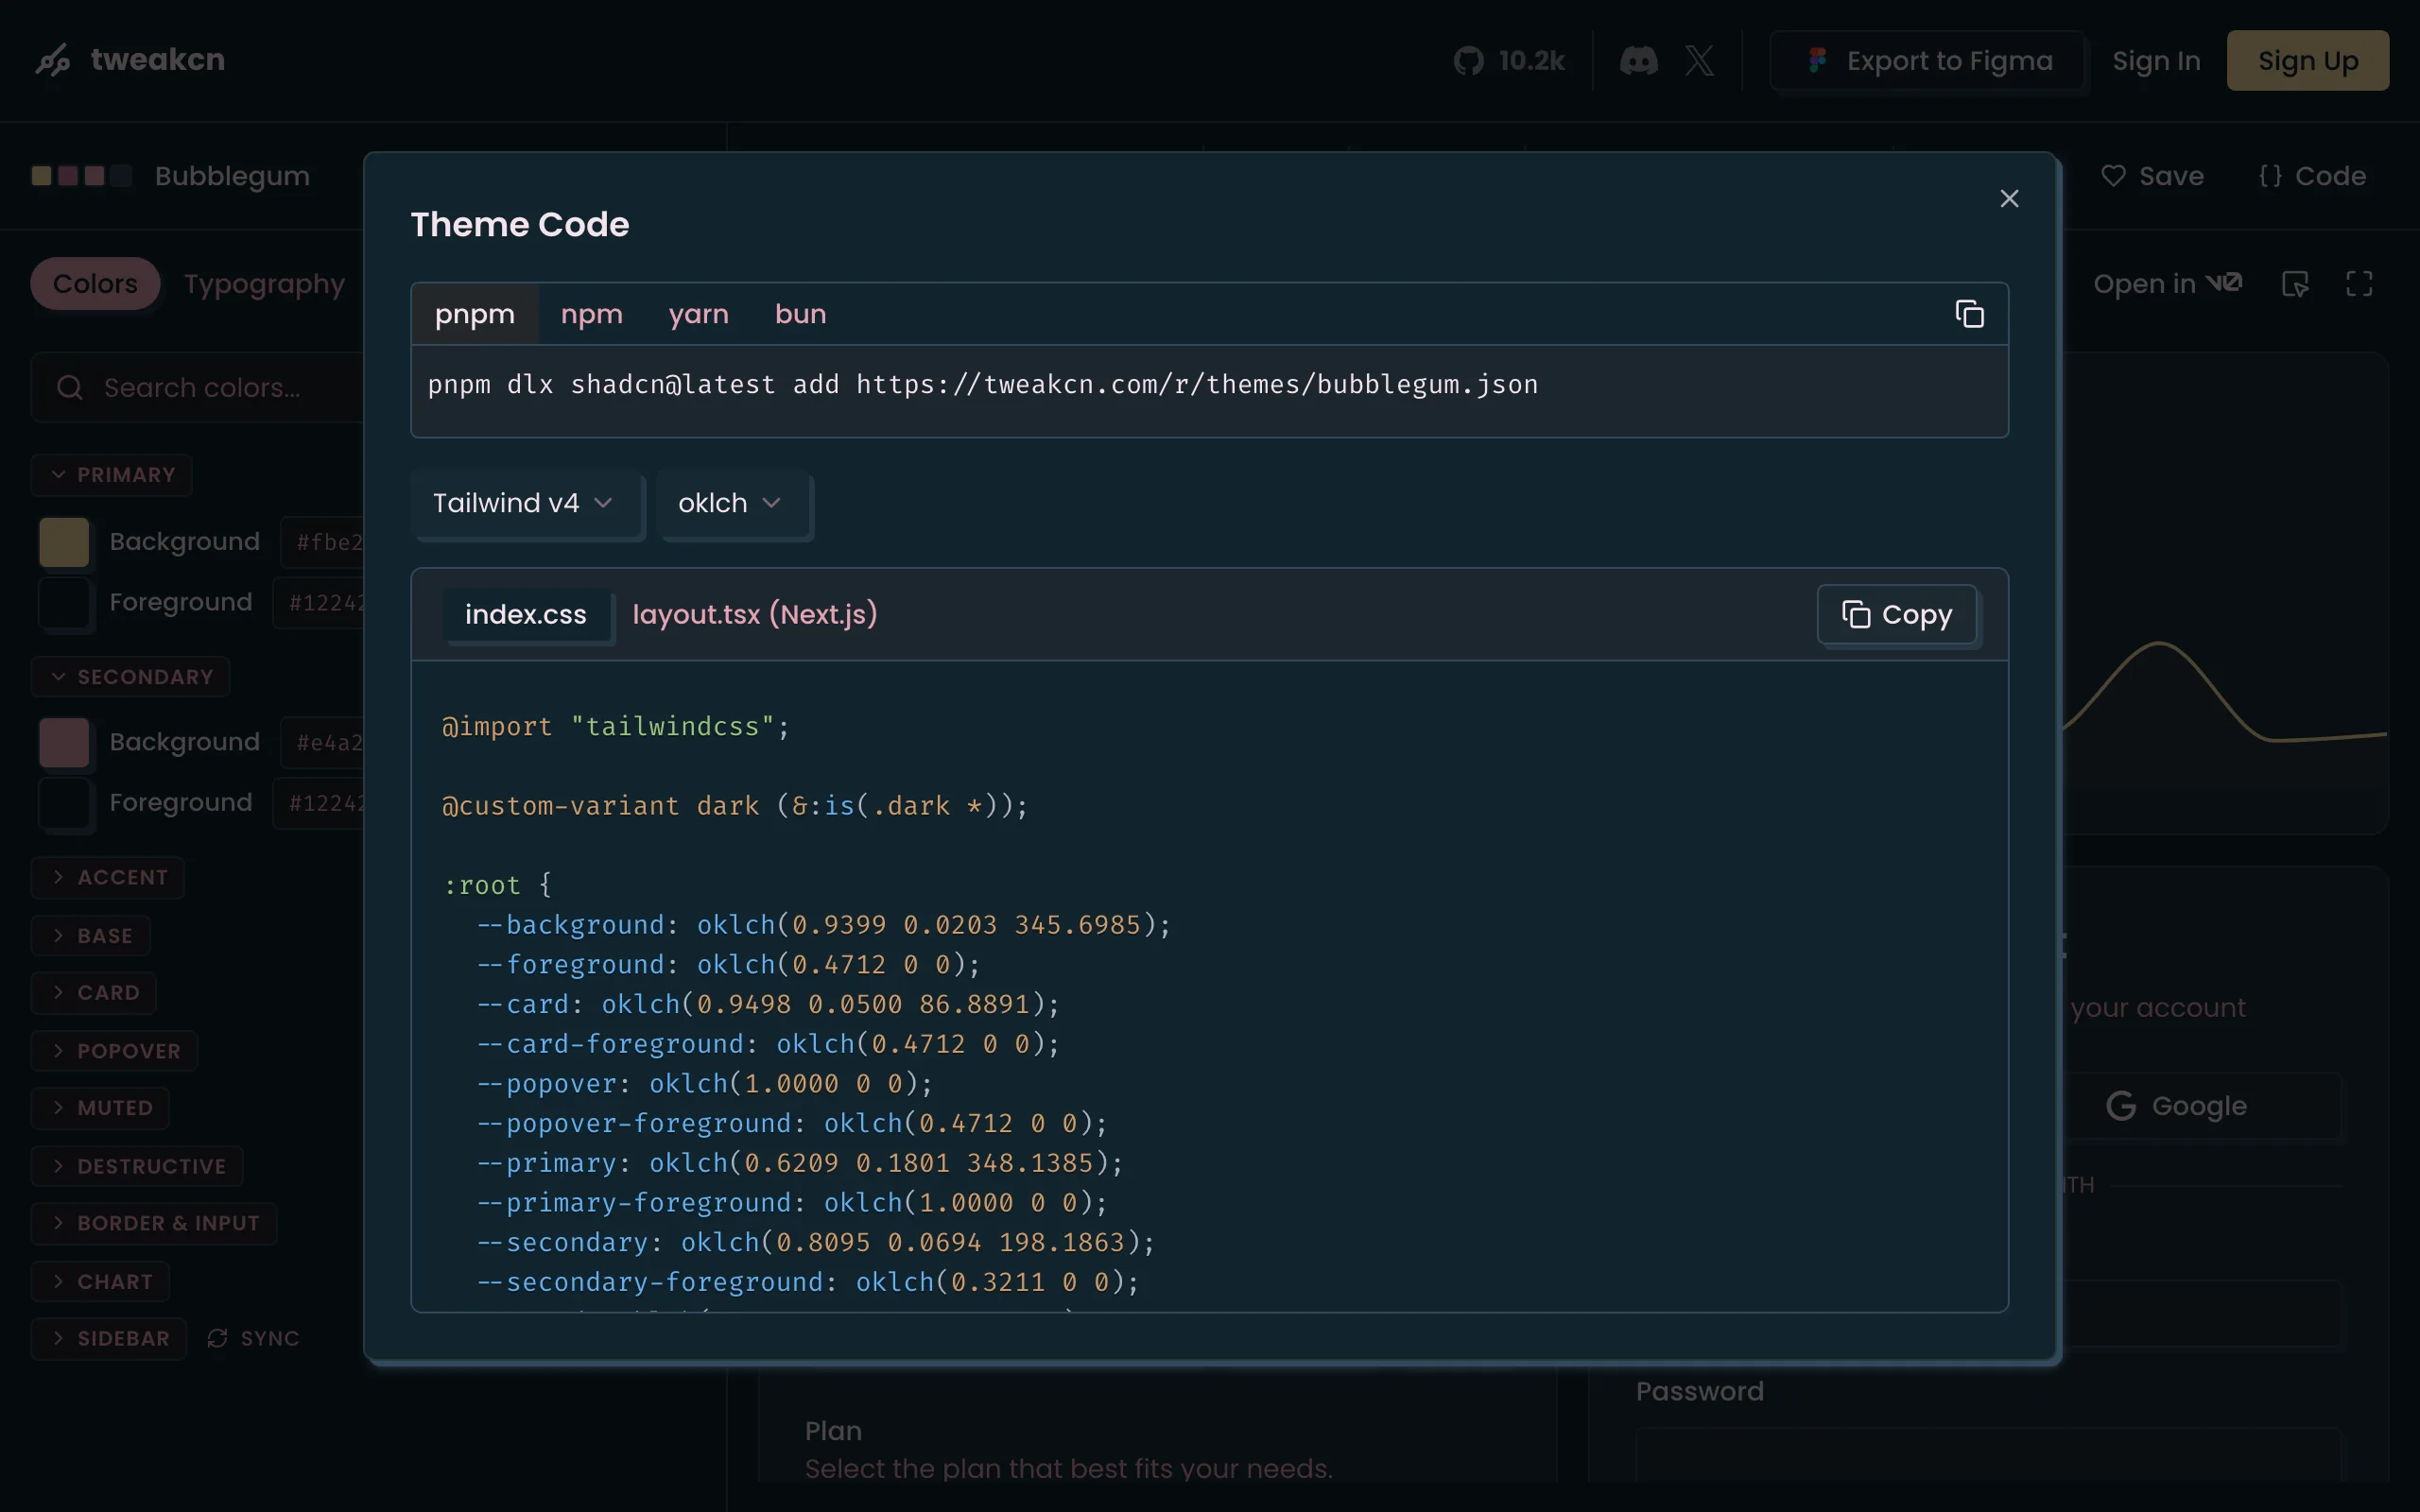Toggle fullscreen preview icon

coord(2359,284)
